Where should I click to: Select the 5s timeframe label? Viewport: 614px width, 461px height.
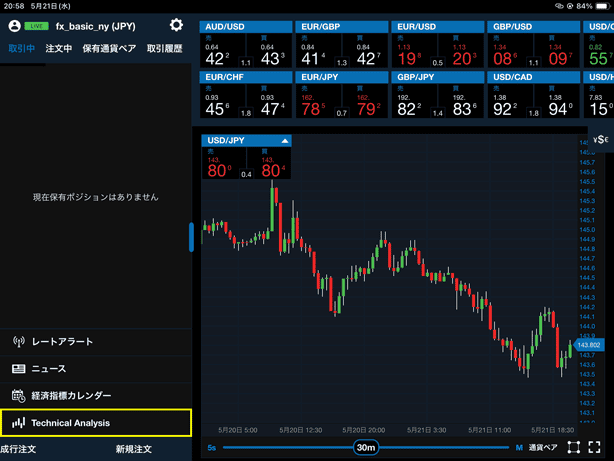pyautogui.click(x=211, y=448)
